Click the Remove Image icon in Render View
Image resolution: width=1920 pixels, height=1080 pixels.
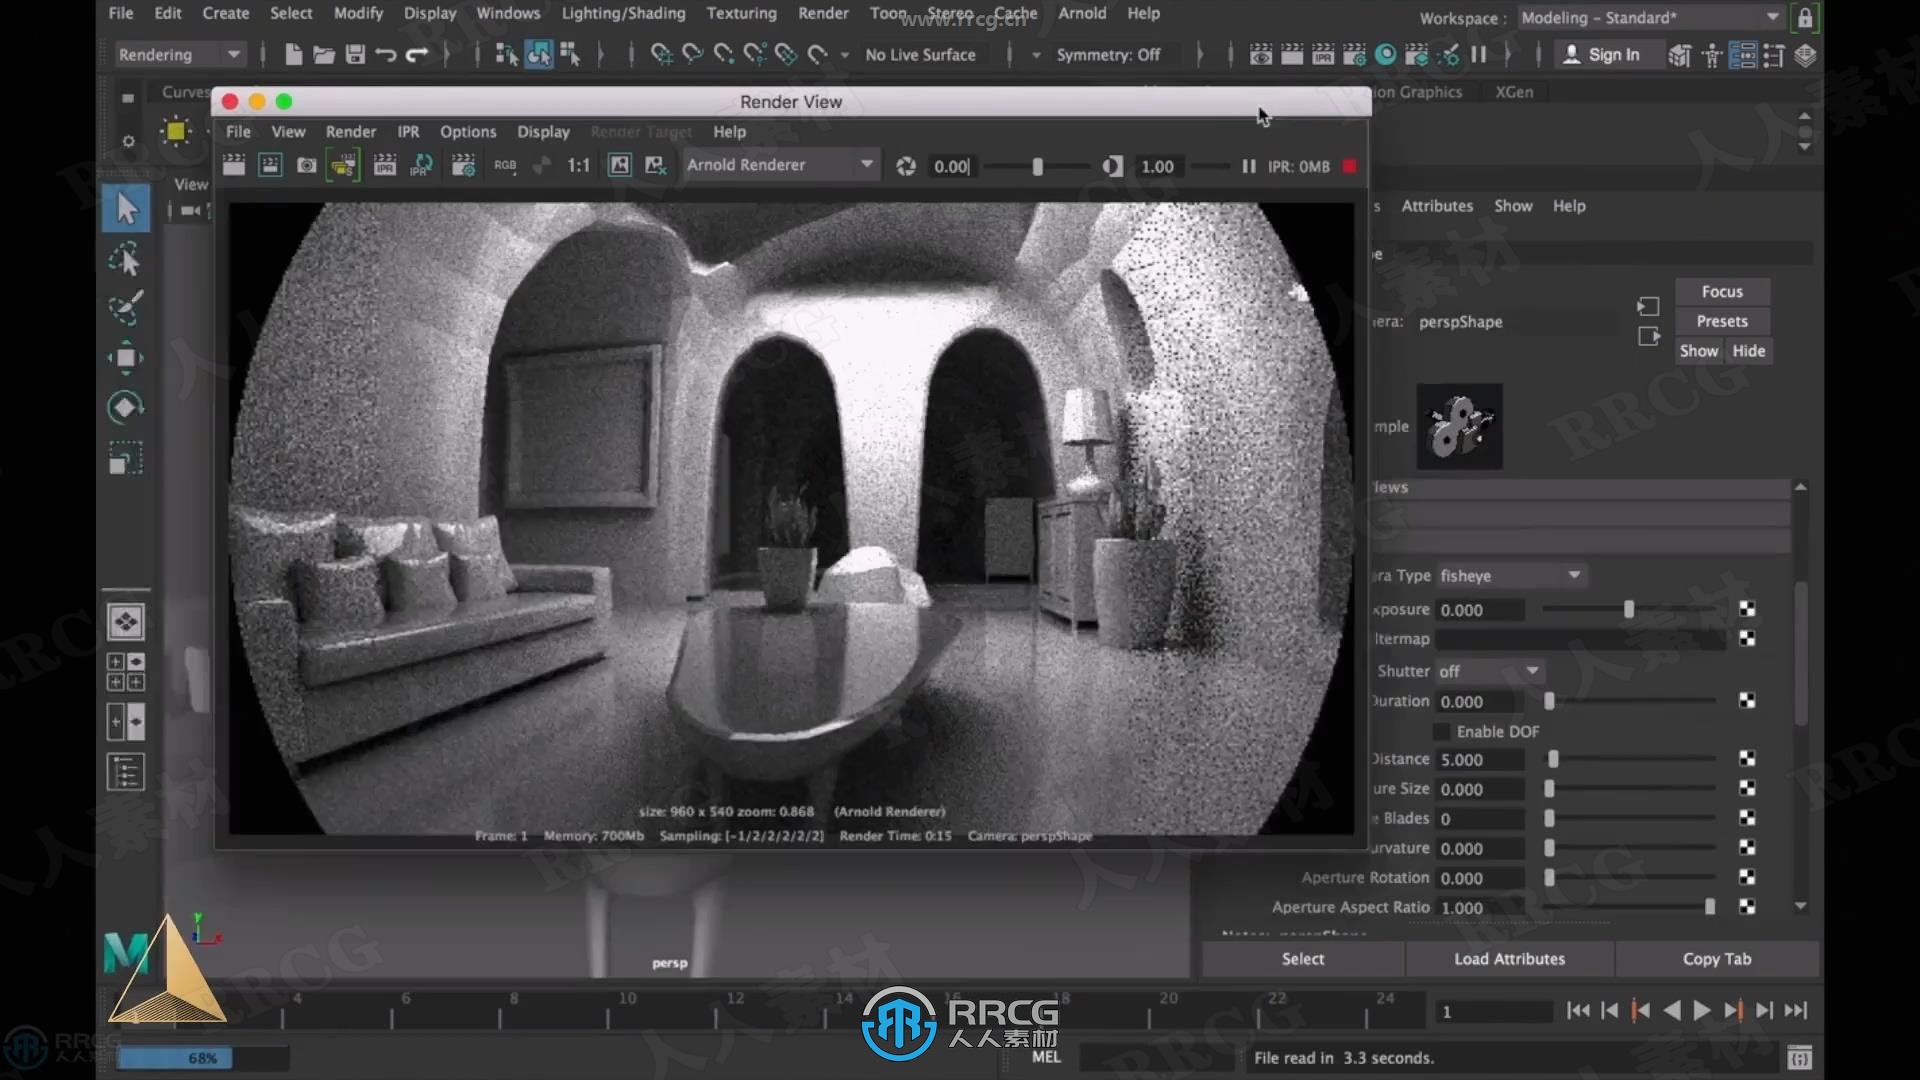click(x=656, y=166)
